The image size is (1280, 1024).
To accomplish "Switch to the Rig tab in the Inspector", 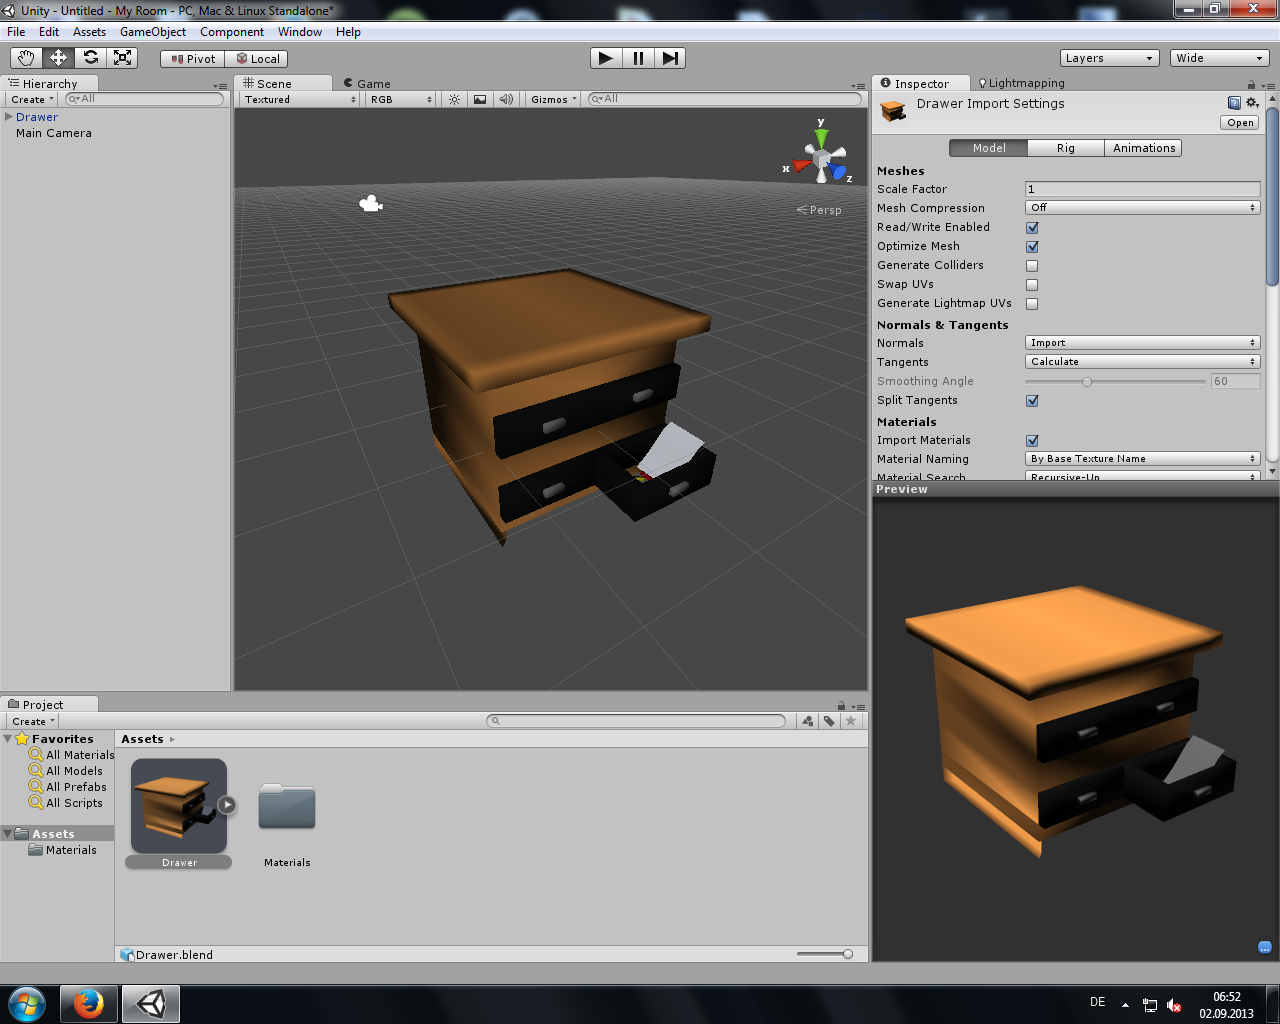I will 1065,147.
